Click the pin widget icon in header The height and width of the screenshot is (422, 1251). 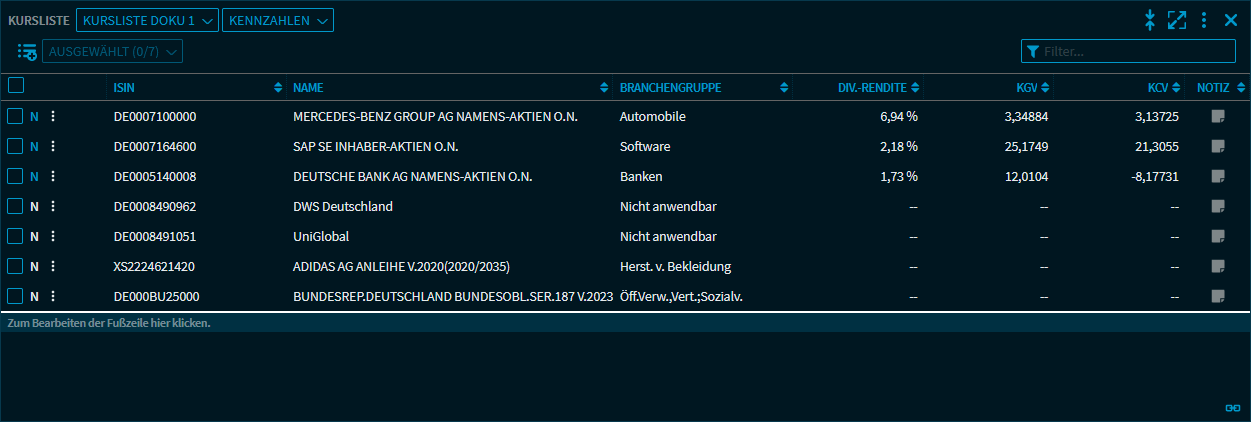pos(1150,20)
